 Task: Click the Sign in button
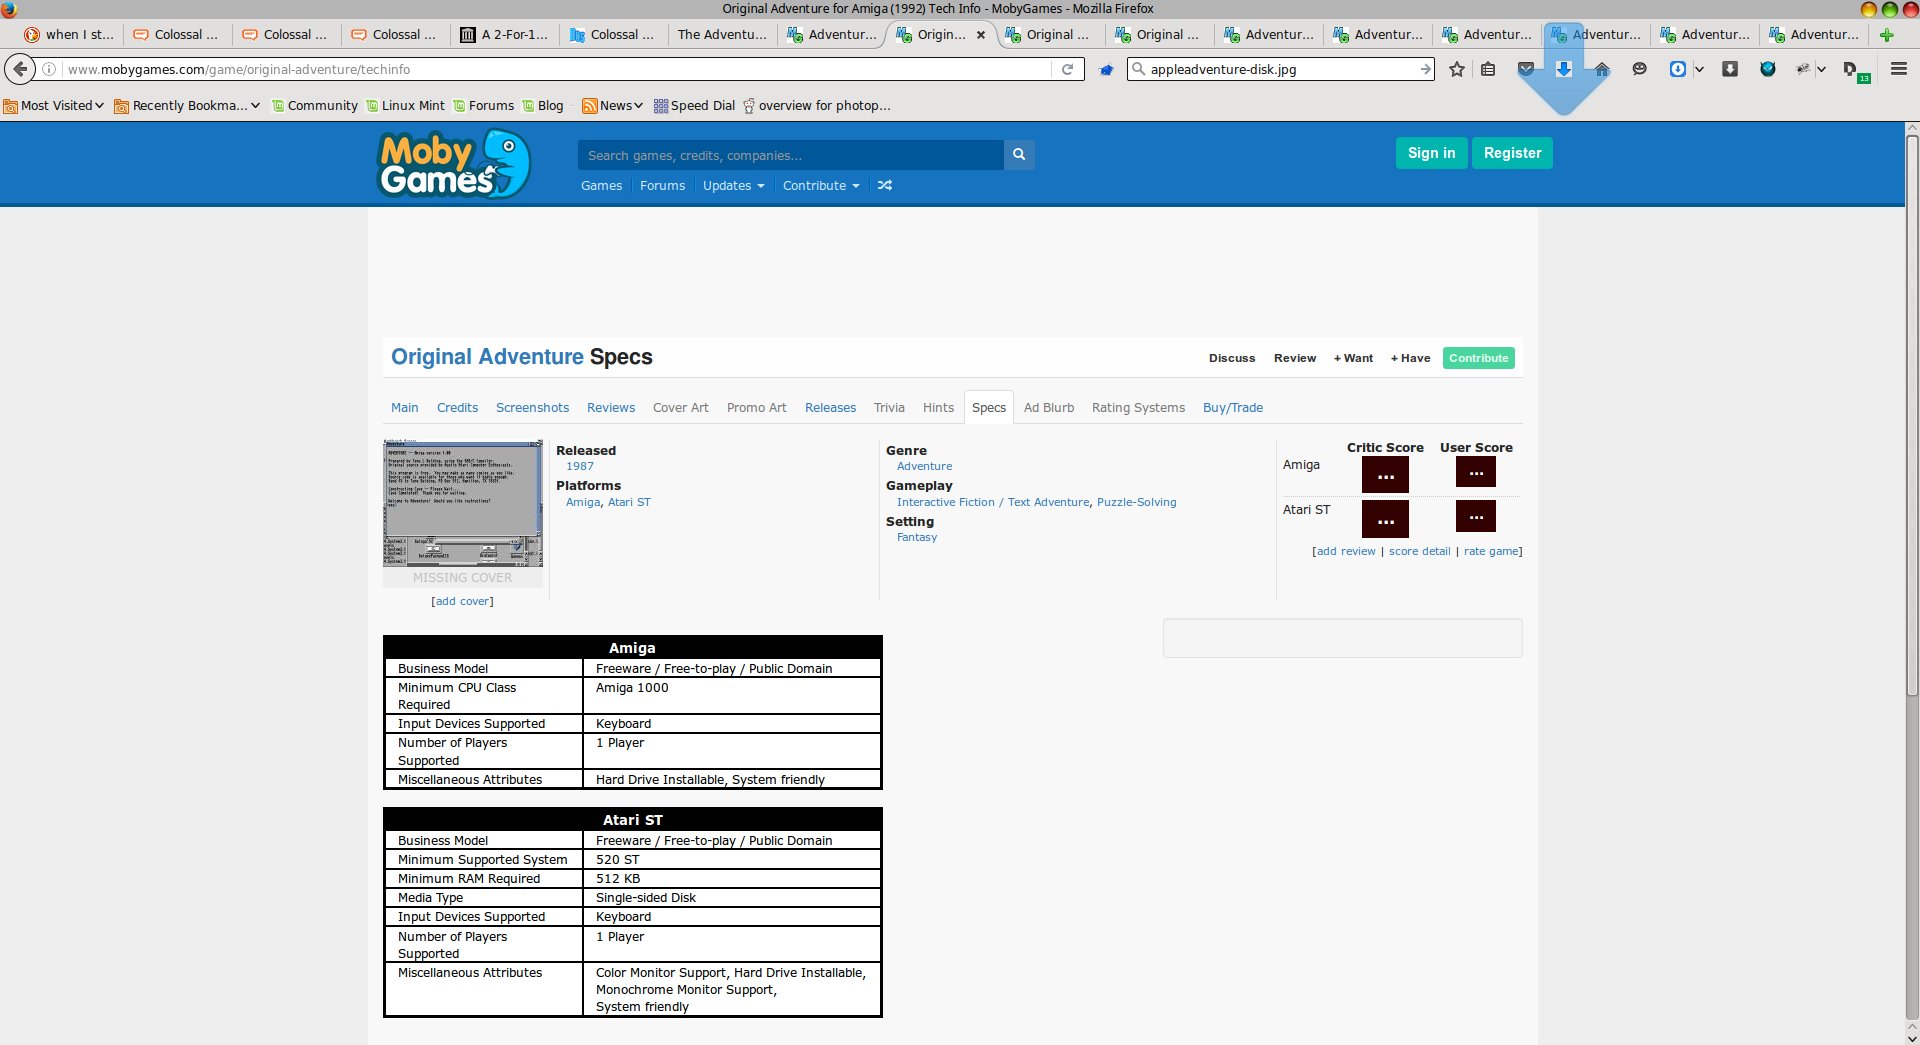(x=1431, y=153)
